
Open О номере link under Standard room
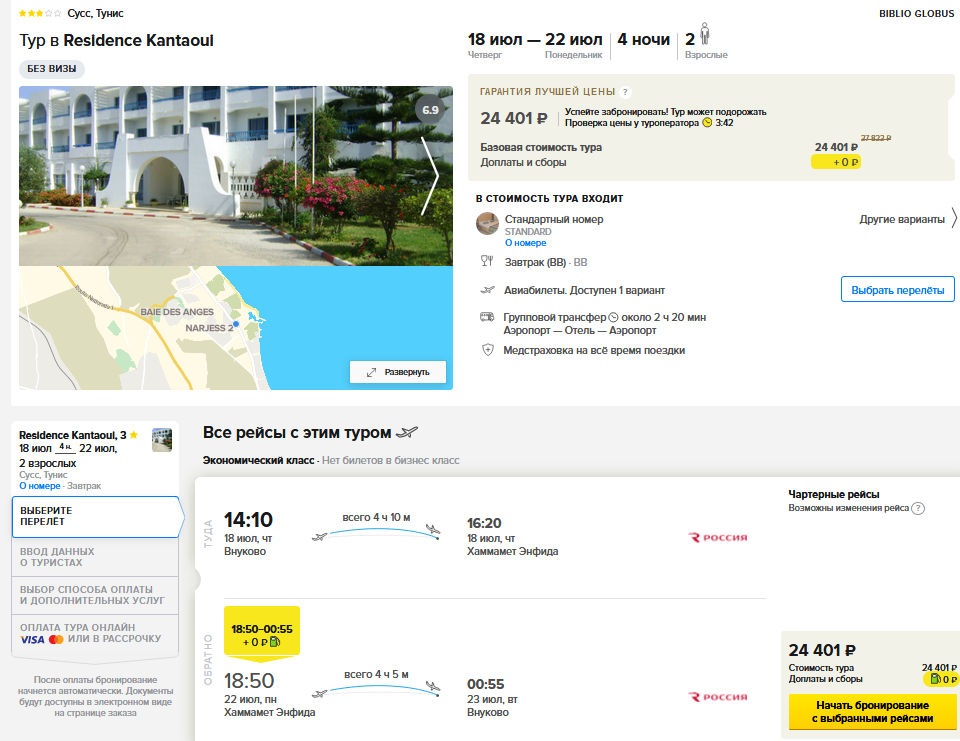[x=525, y=243]
